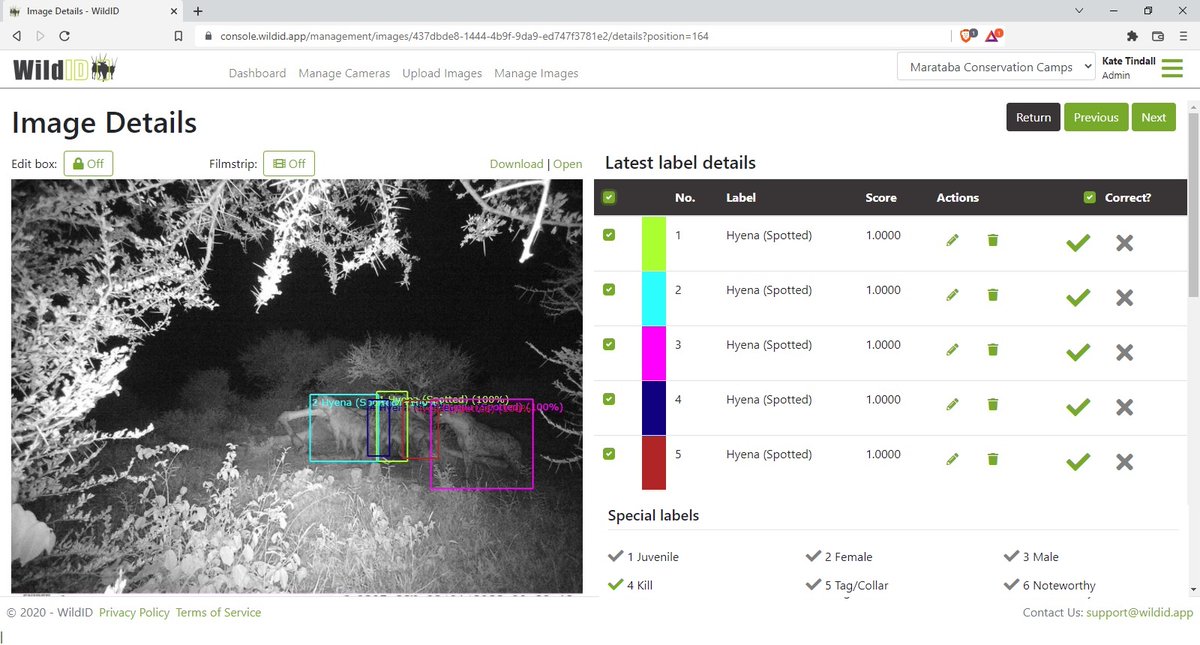This screenshot has height=645, width=1200.
Task: Open the Marataba Conservation Camps dropdown
Action: [996, 67]
